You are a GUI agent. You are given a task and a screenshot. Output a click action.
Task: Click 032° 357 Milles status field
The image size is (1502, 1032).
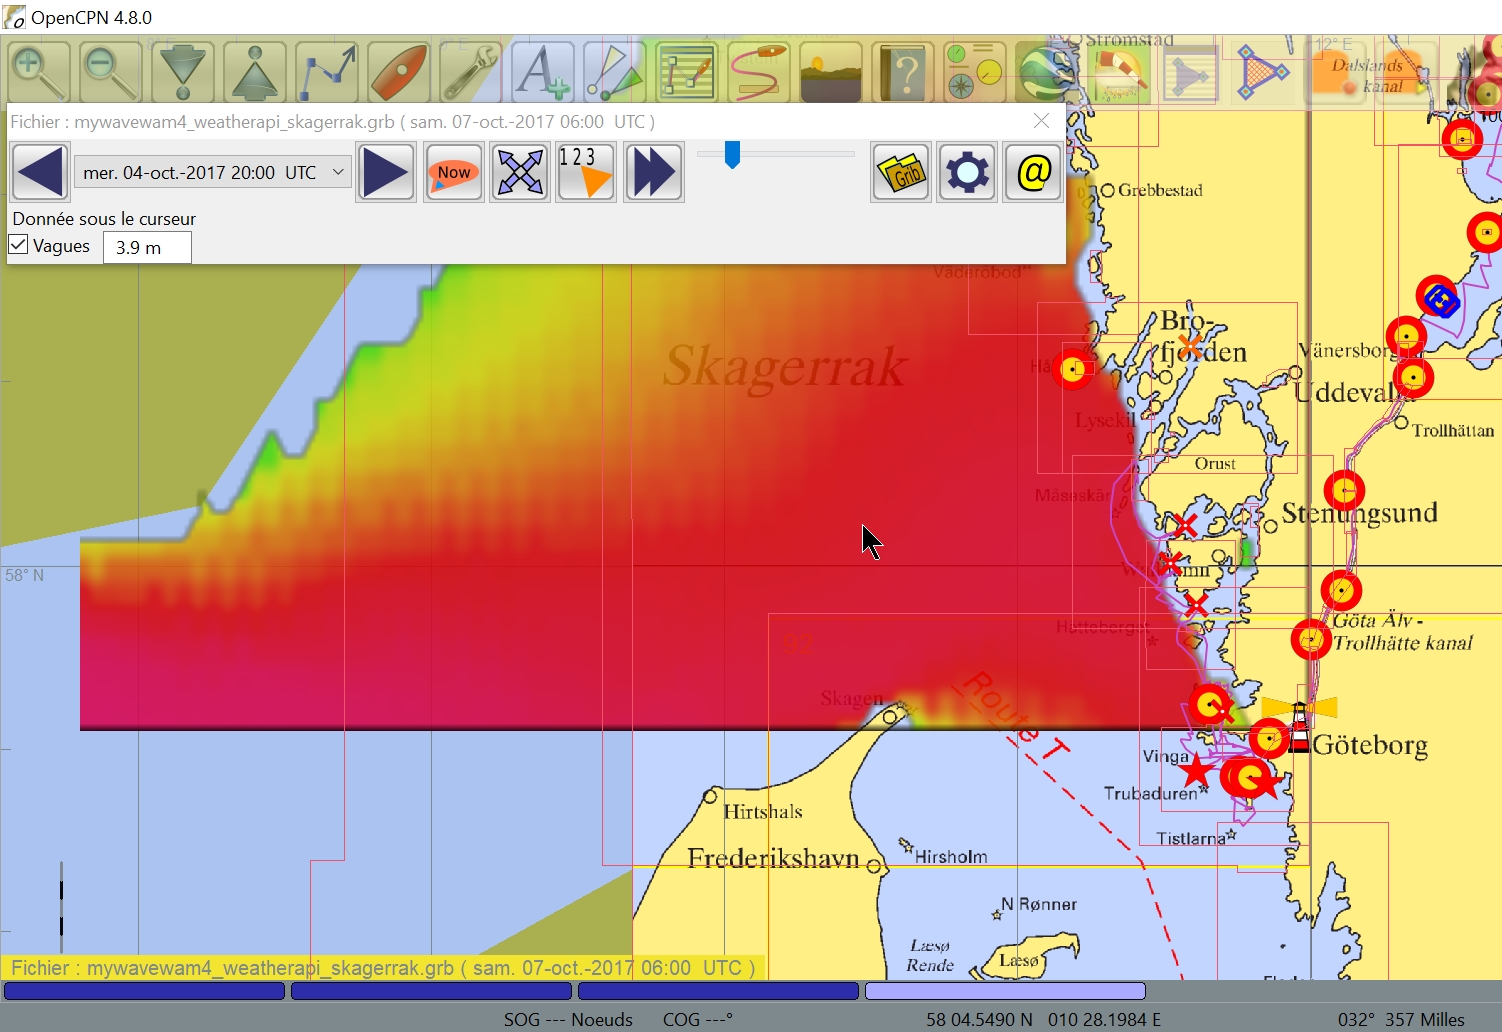[x=1401, y=1019]
